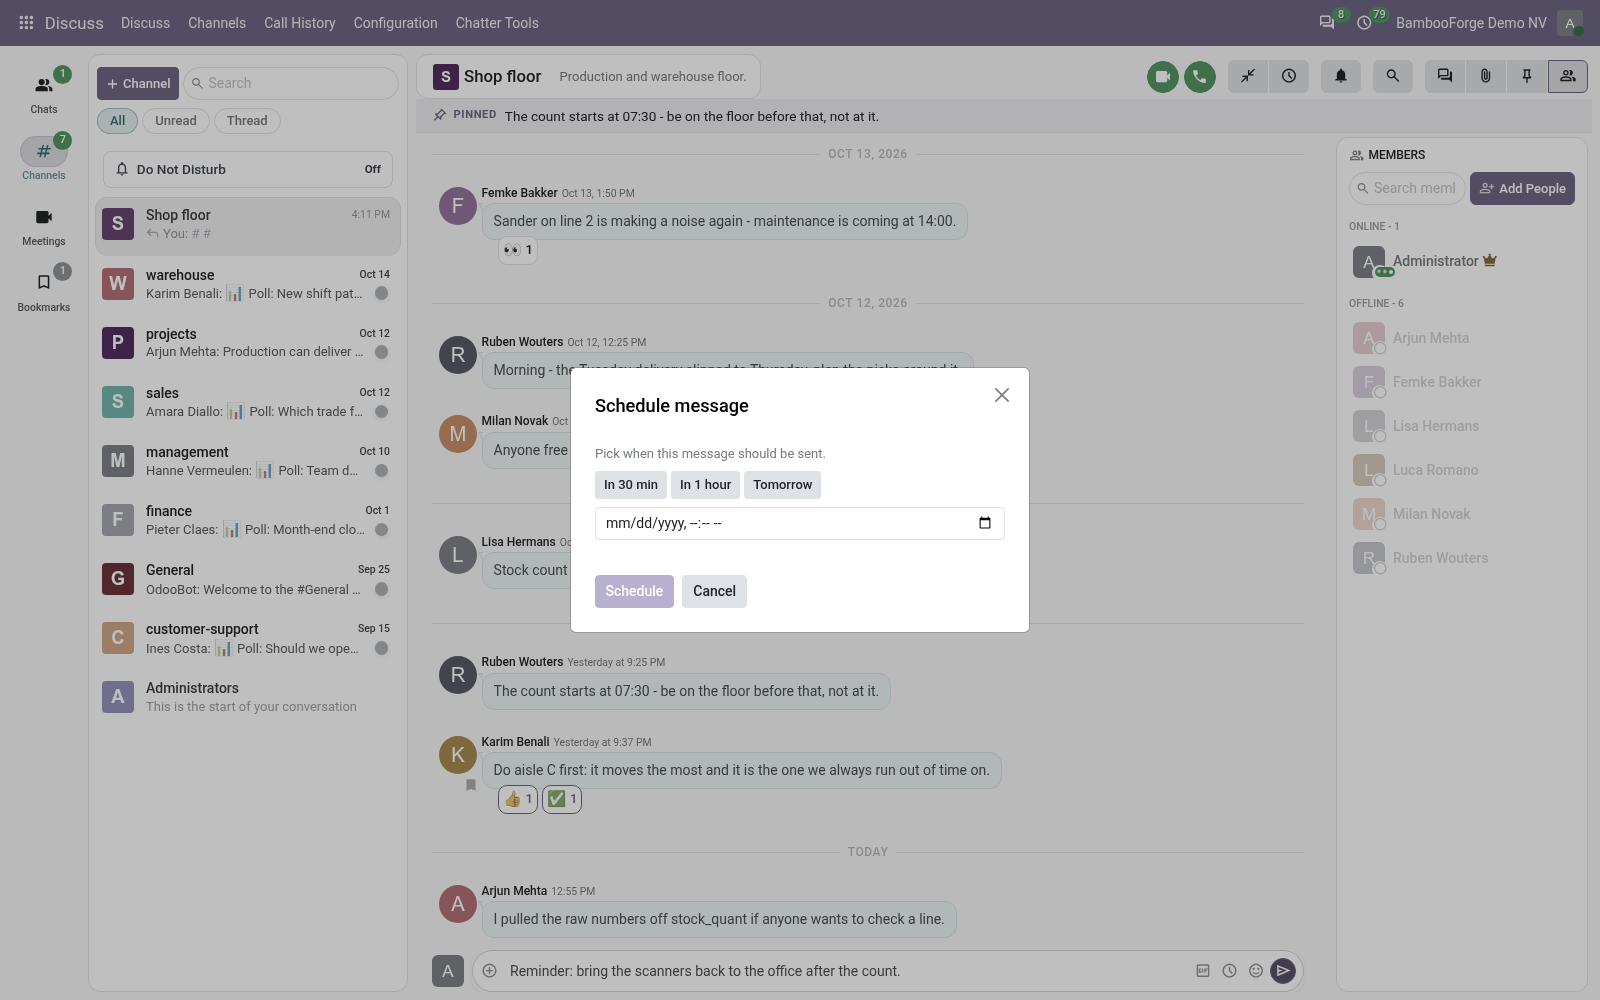The height and width of the screenshot is (1000, 1600).
Task: Open the attachments paperclip icon
Action: click(x=1486, y=76)
